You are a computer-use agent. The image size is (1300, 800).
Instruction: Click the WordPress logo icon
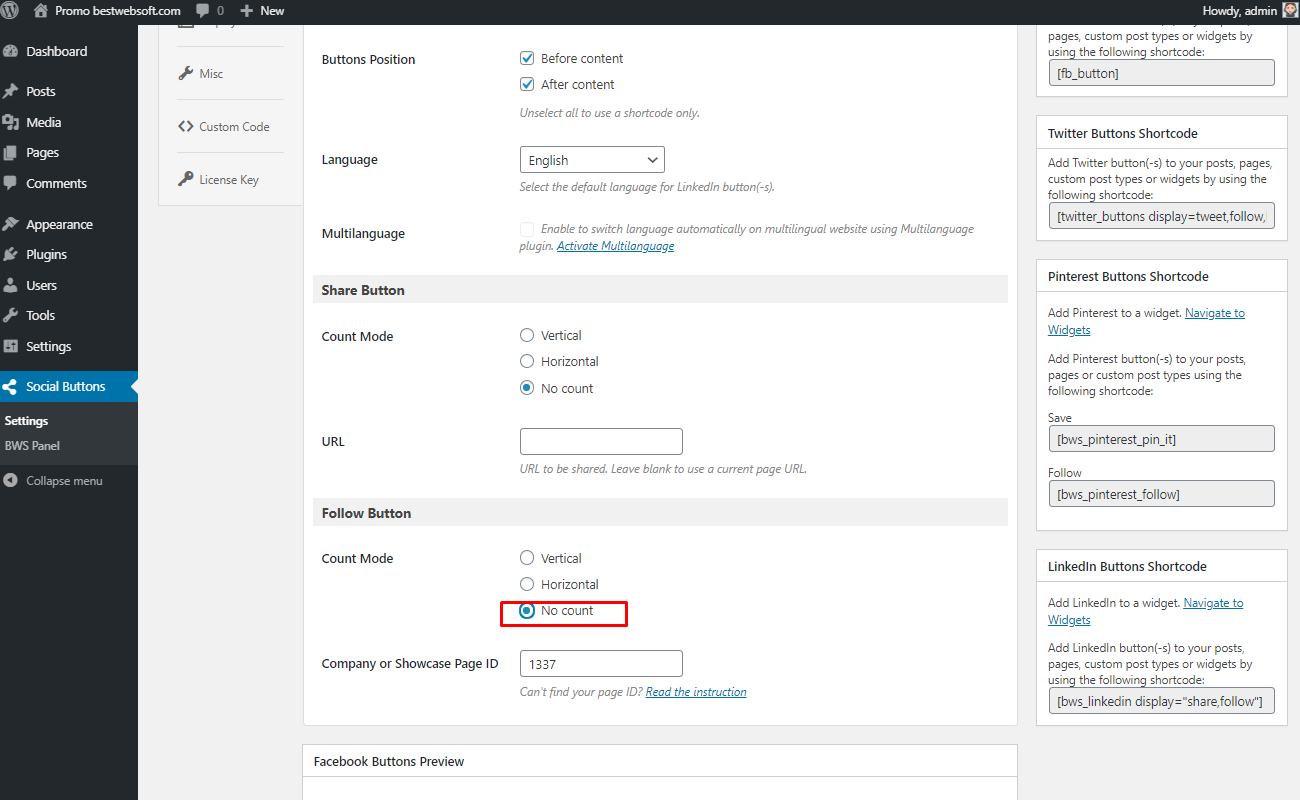(x=11, y=11)
